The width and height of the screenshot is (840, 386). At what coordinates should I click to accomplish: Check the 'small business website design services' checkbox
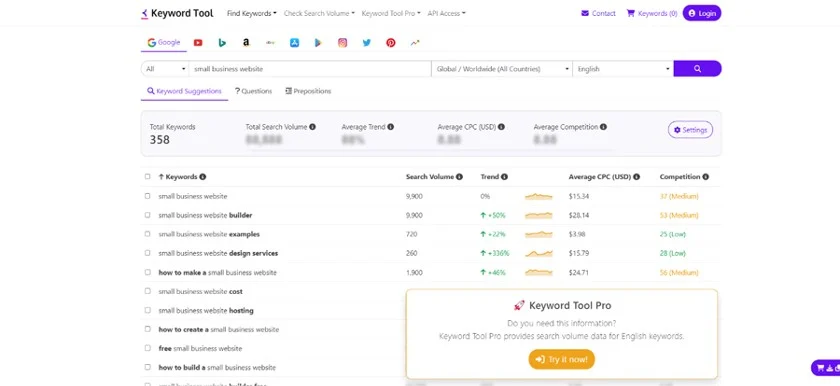click(148, 253)
